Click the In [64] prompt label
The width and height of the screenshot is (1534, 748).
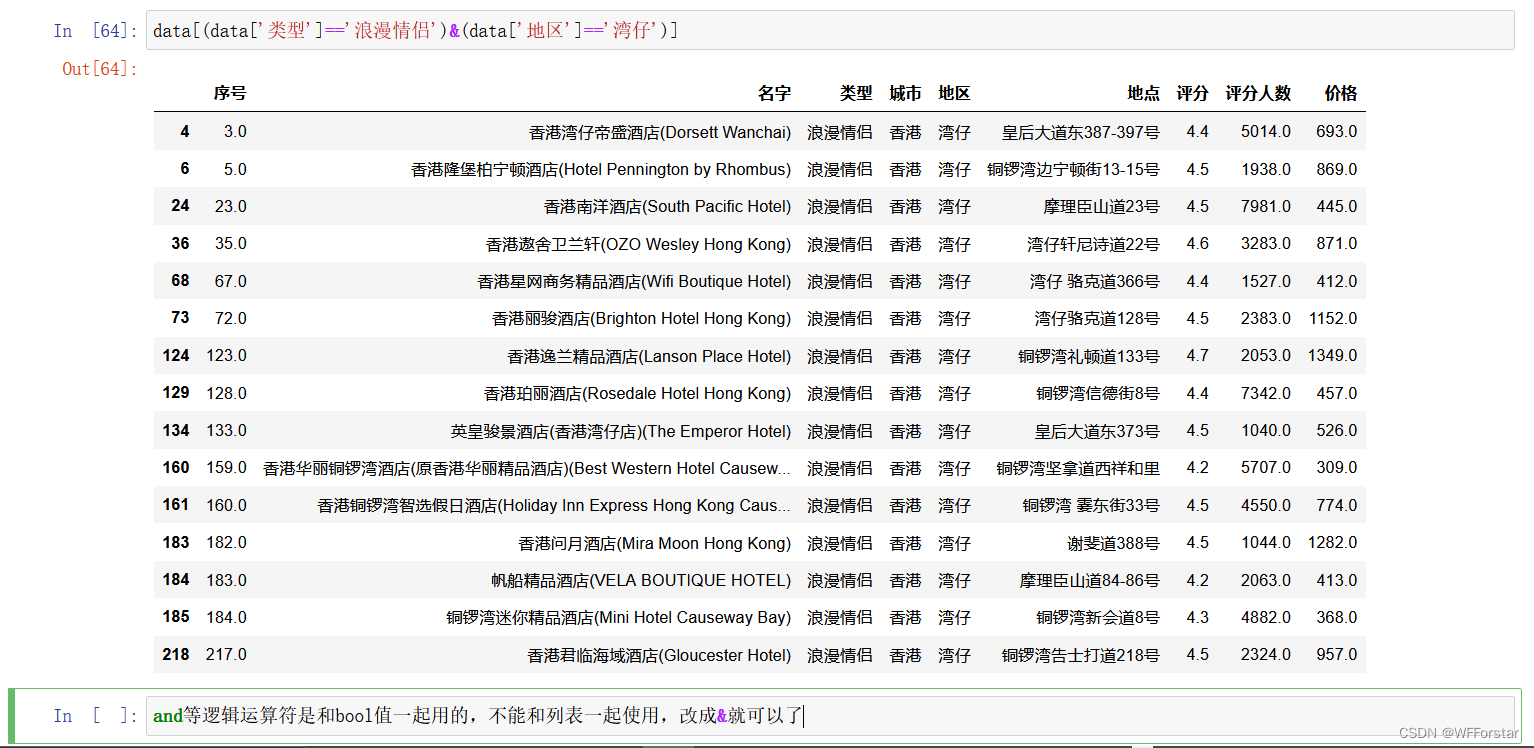[96, 31]
